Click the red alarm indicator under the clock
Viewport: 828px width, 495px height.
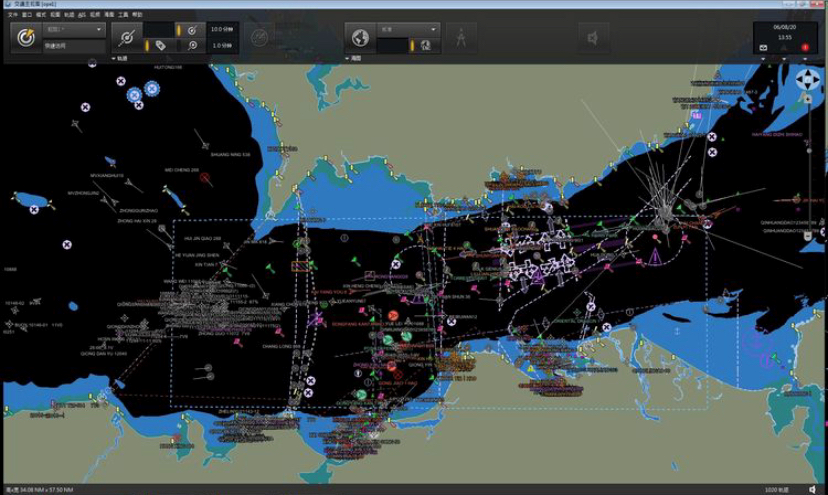(x=805, y=48)
